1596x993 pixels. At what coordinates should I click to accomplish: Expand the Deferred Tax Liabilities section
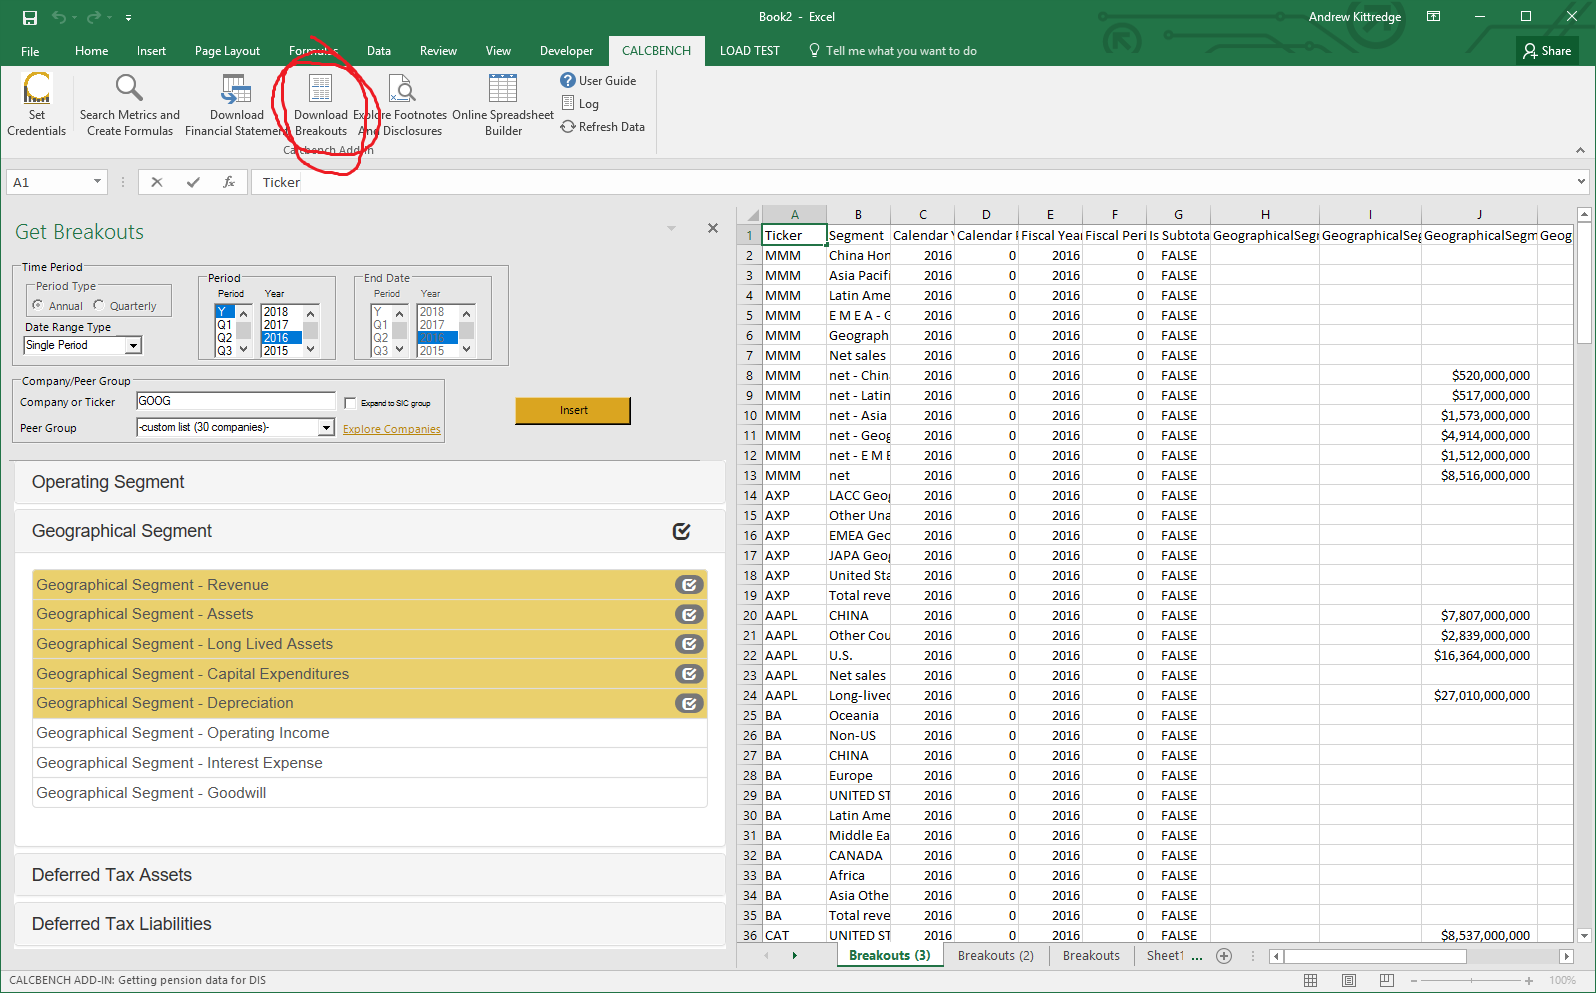coord(369,924)
